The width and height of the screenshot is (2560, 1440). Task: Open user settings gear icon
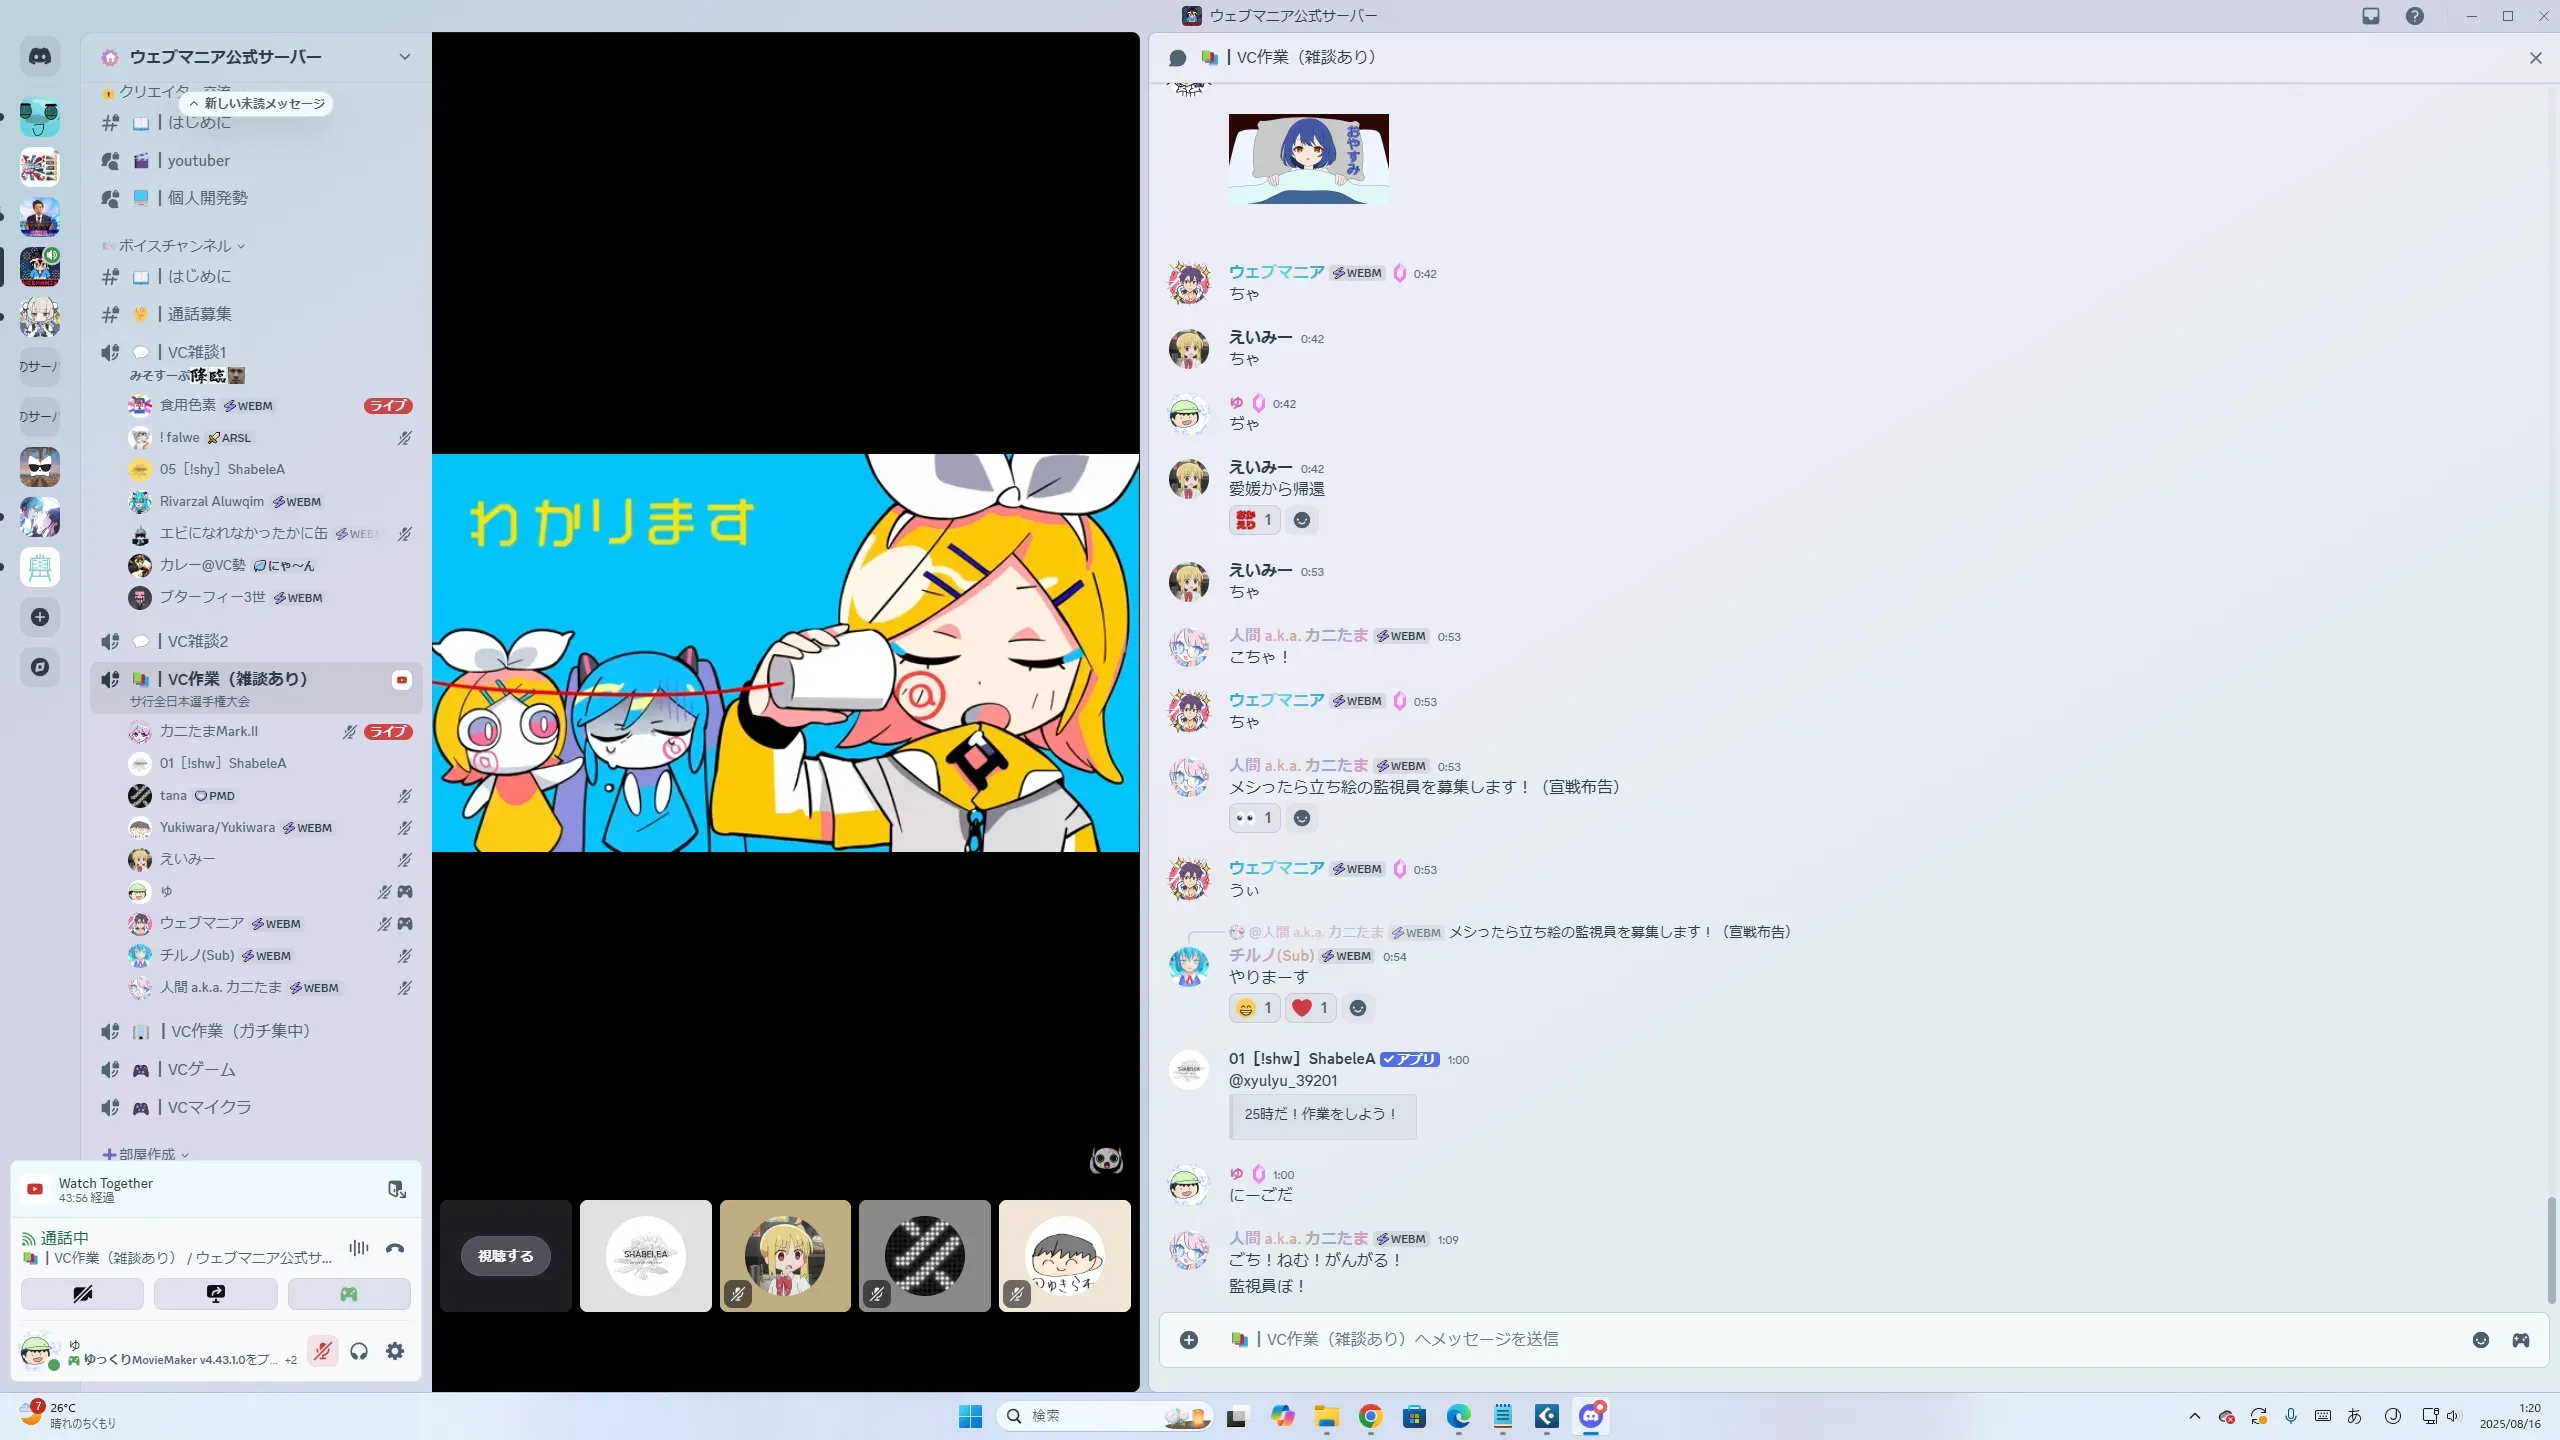point(395,1352)
